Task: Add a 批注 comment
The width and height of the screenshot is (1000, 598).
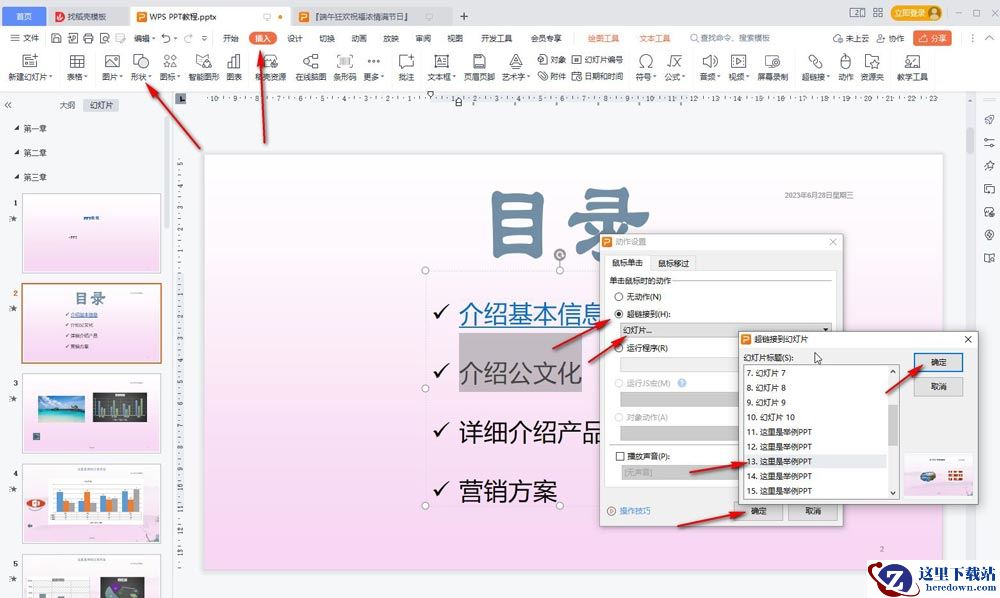Action: click(406, 67)
